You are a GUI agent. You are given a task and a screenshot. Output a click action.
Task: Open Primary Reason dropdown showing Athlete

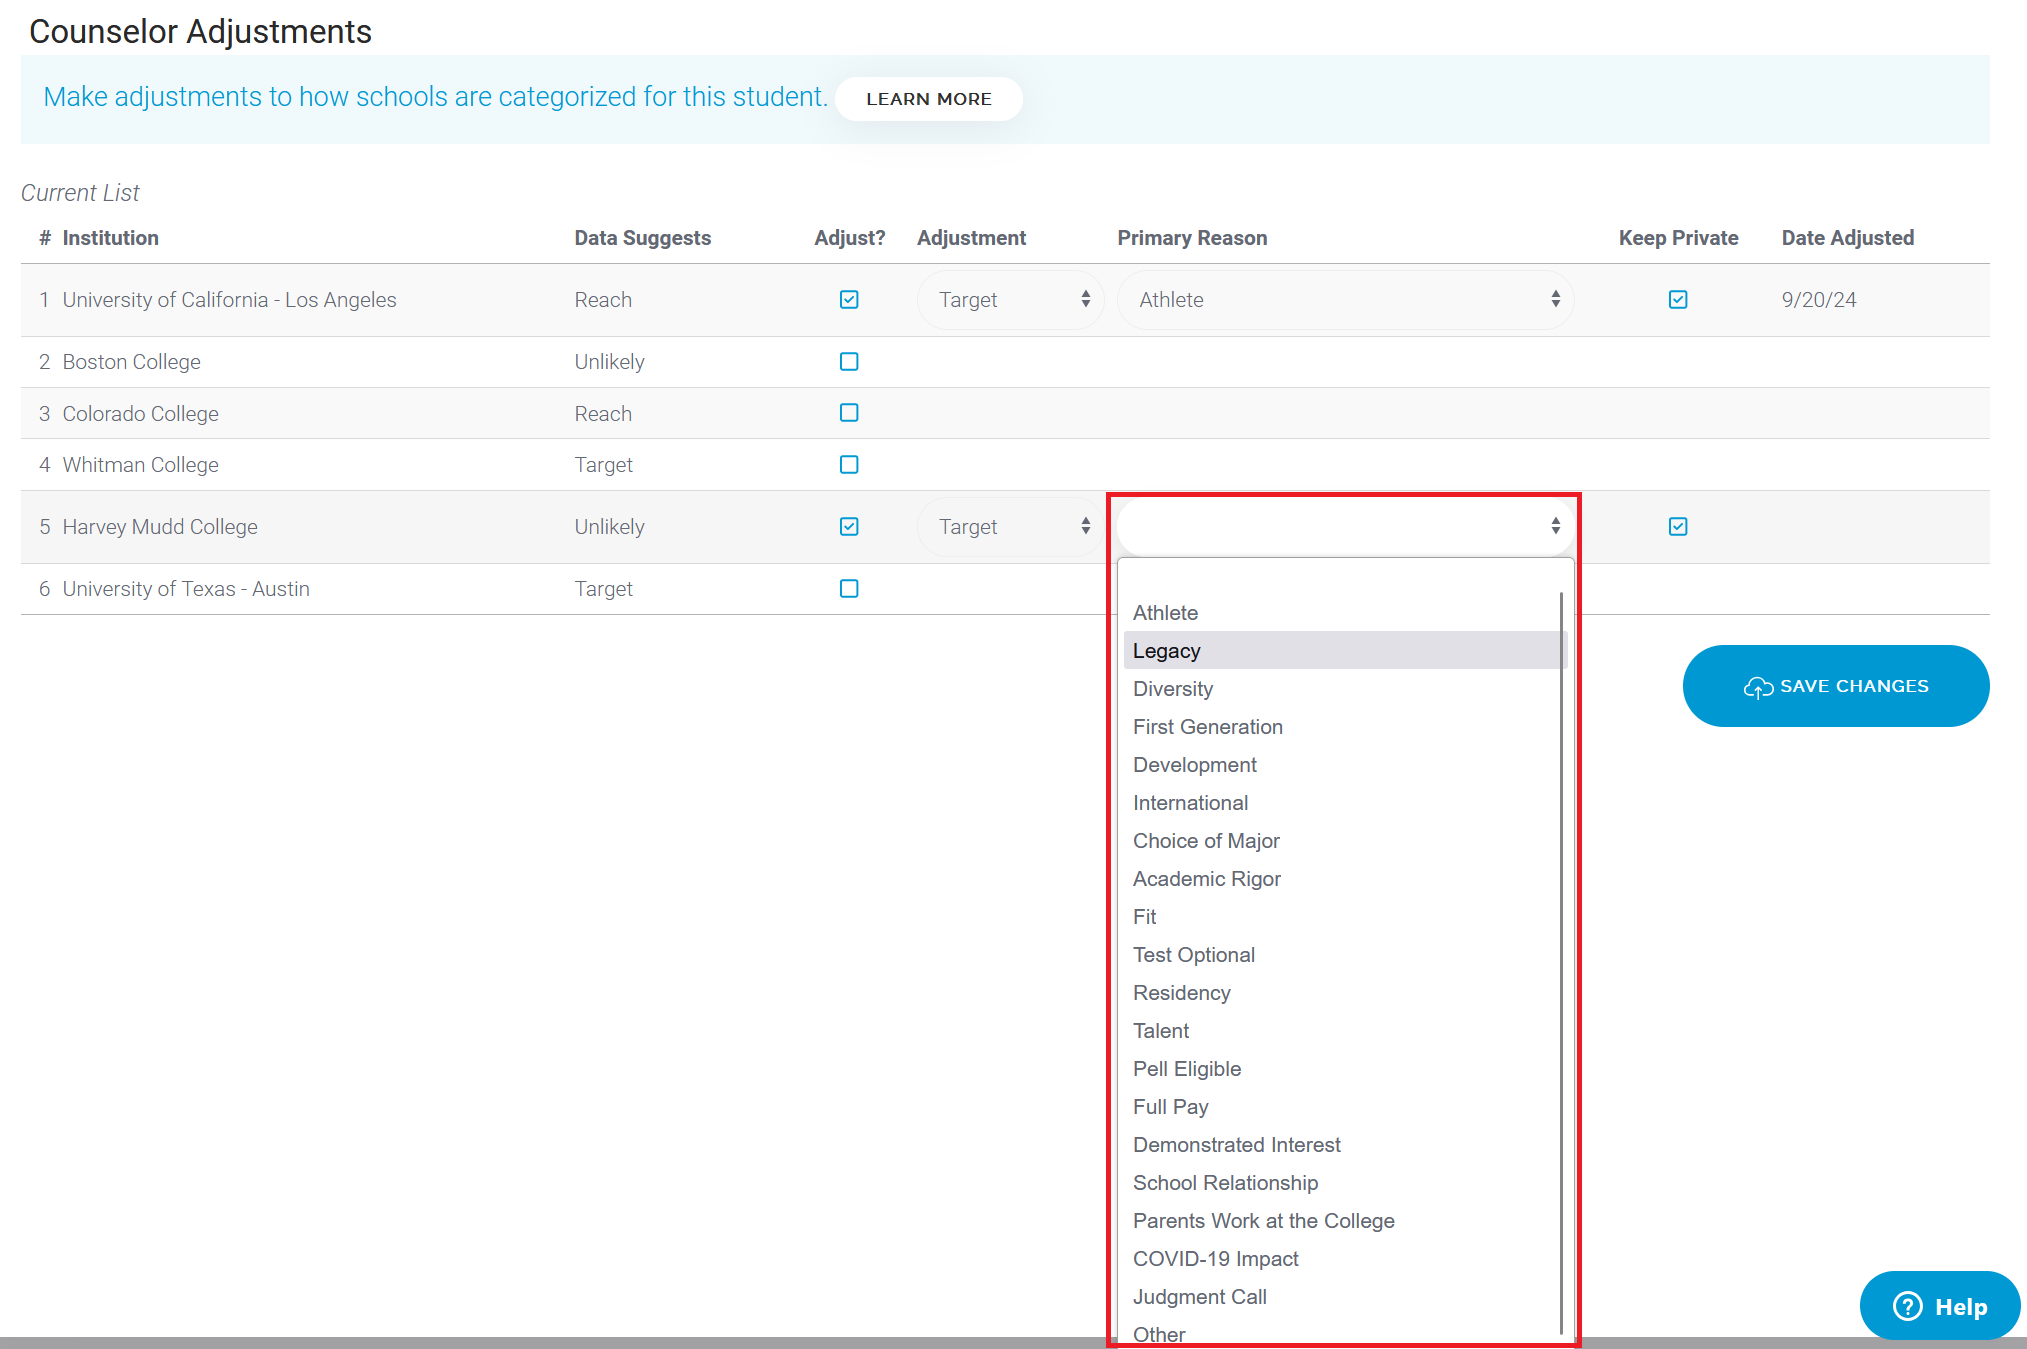pyautogui.click(x=1345, y=300)
